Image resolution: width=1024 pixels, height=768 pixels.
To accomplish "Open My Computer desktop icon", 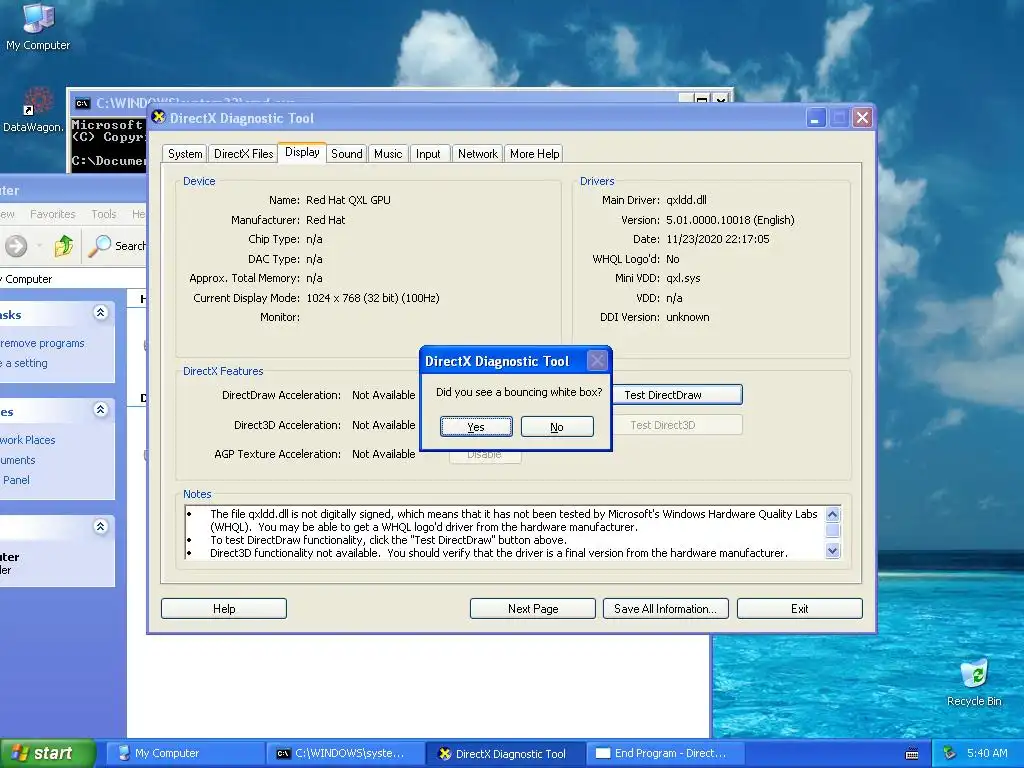I will click(38, 26).
